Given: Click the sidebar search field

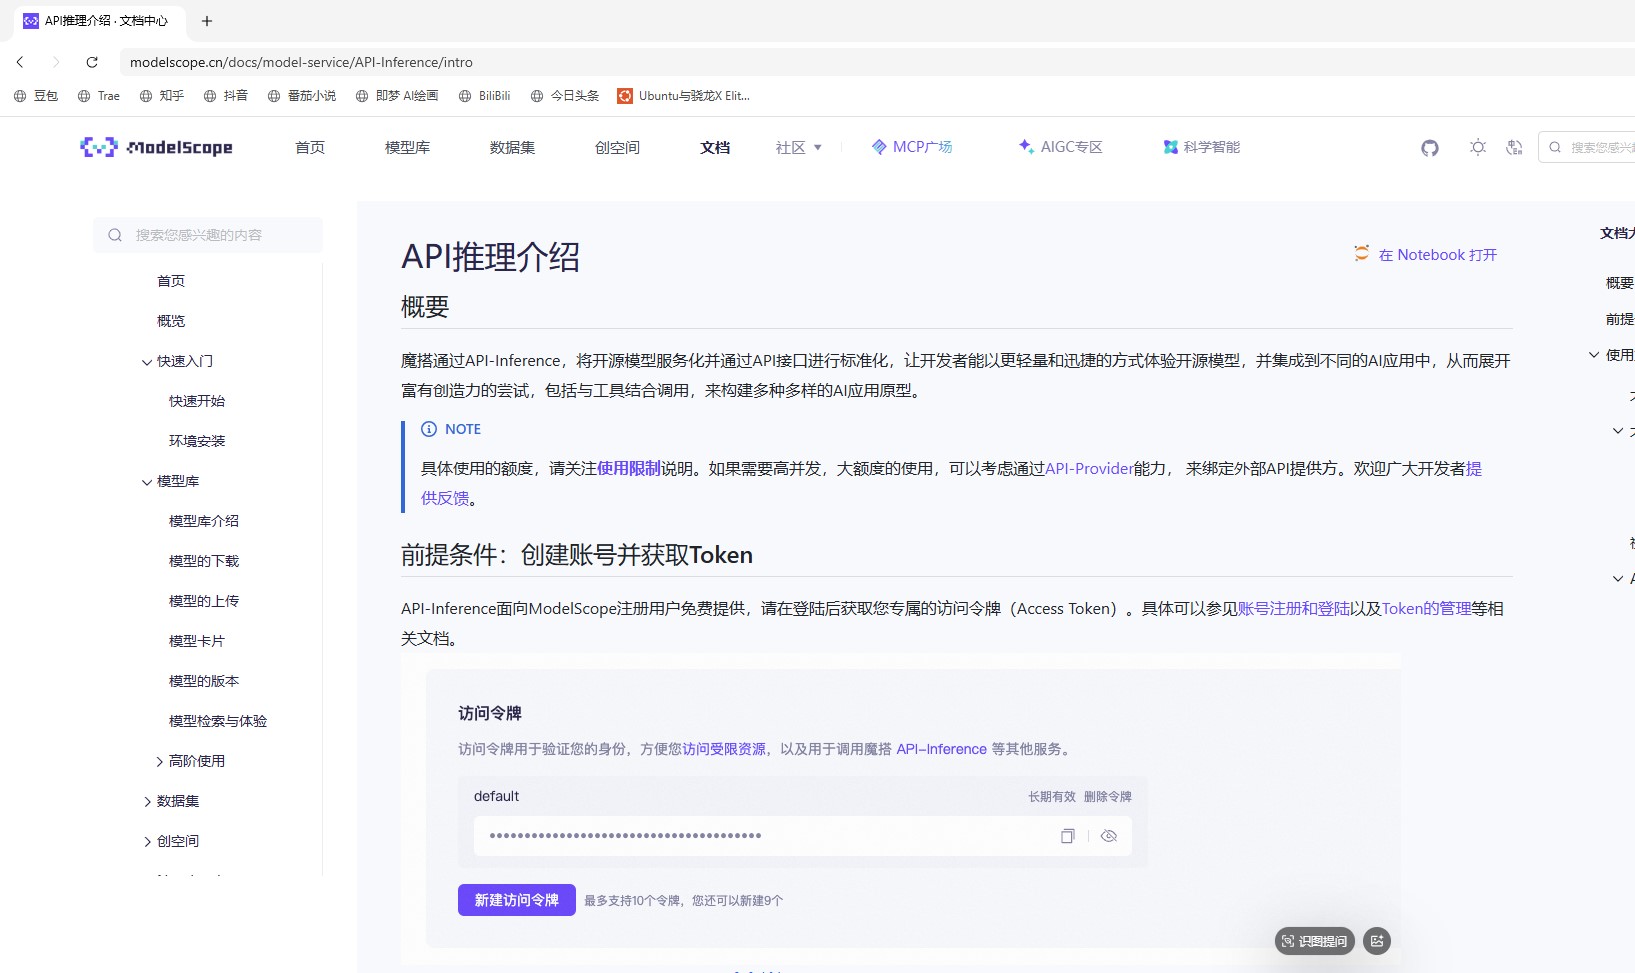Looking at the screenshot, I should point(208,235).
